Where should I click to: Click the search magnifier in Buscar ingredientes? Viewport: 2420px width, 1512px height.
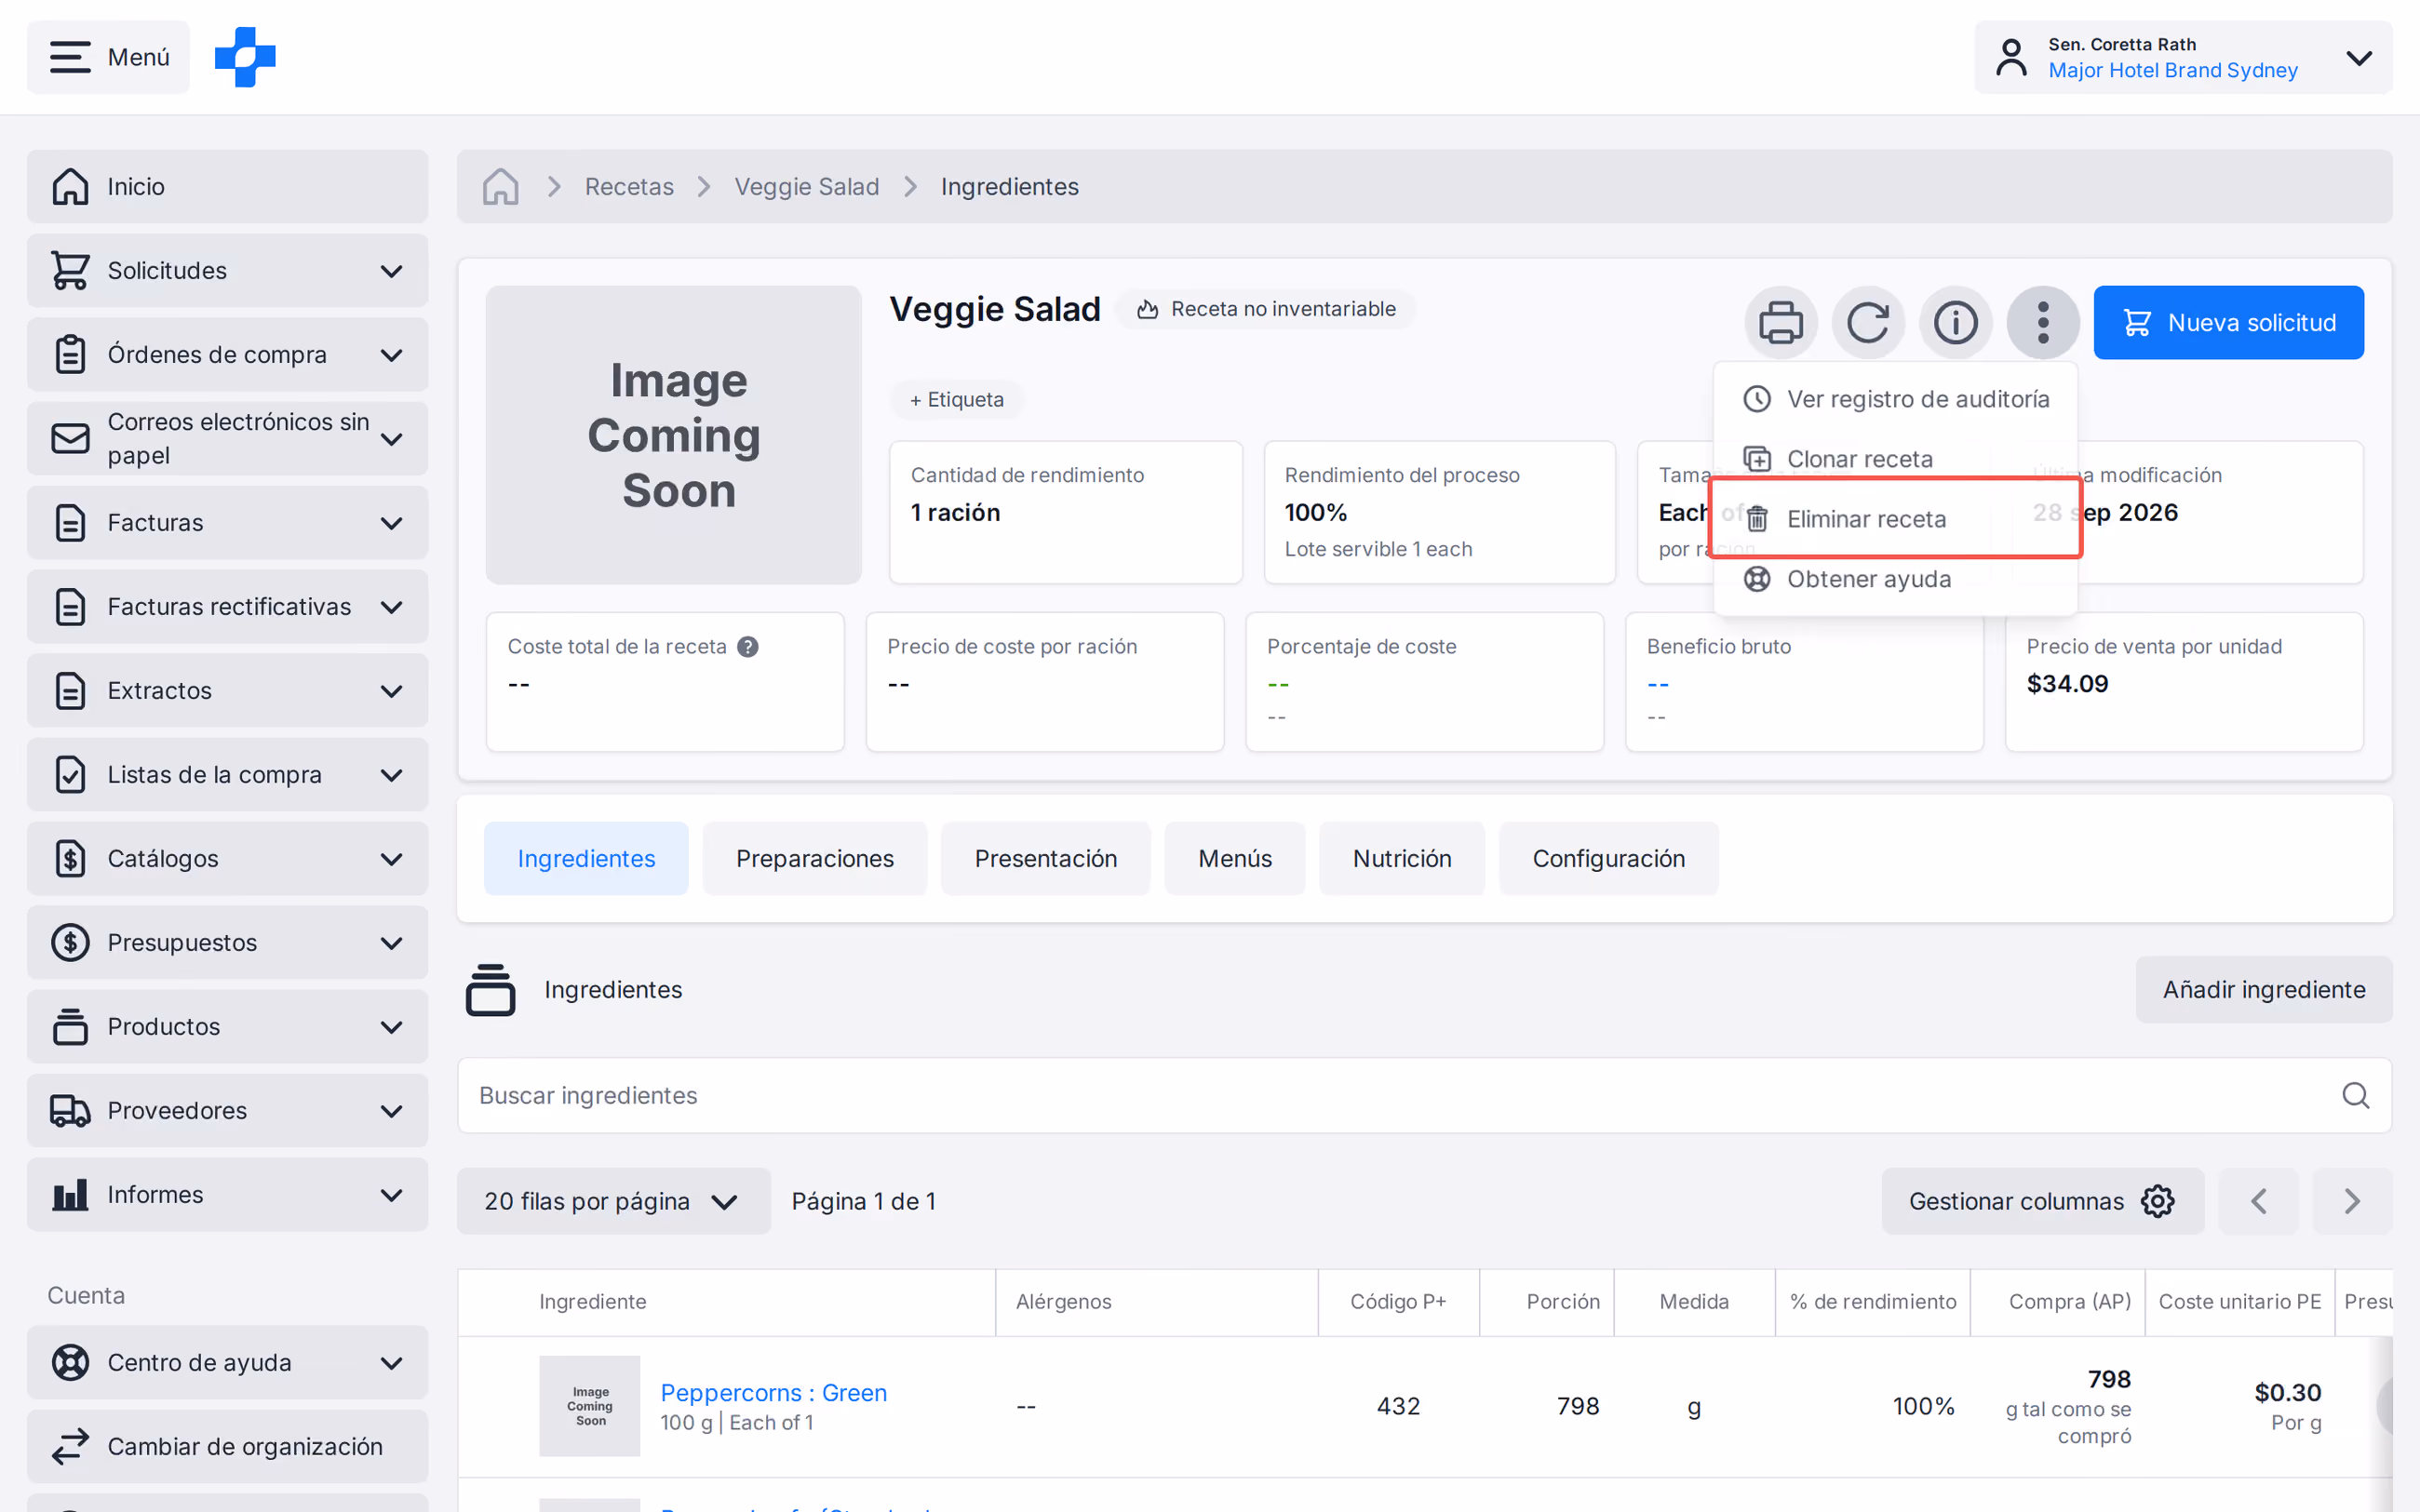click(x=2355, y=1095)
